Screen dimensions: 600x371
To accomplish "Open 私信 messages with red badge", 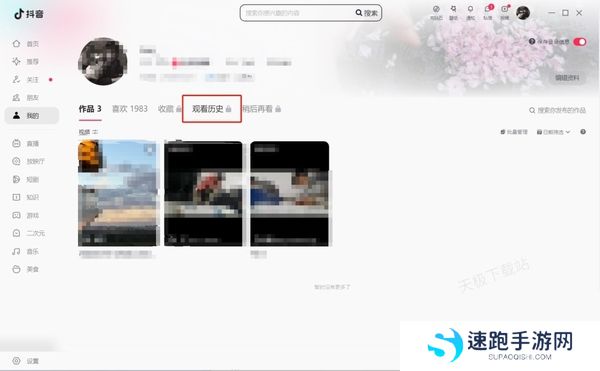I will pyautogui.click(x=488, y=12).
